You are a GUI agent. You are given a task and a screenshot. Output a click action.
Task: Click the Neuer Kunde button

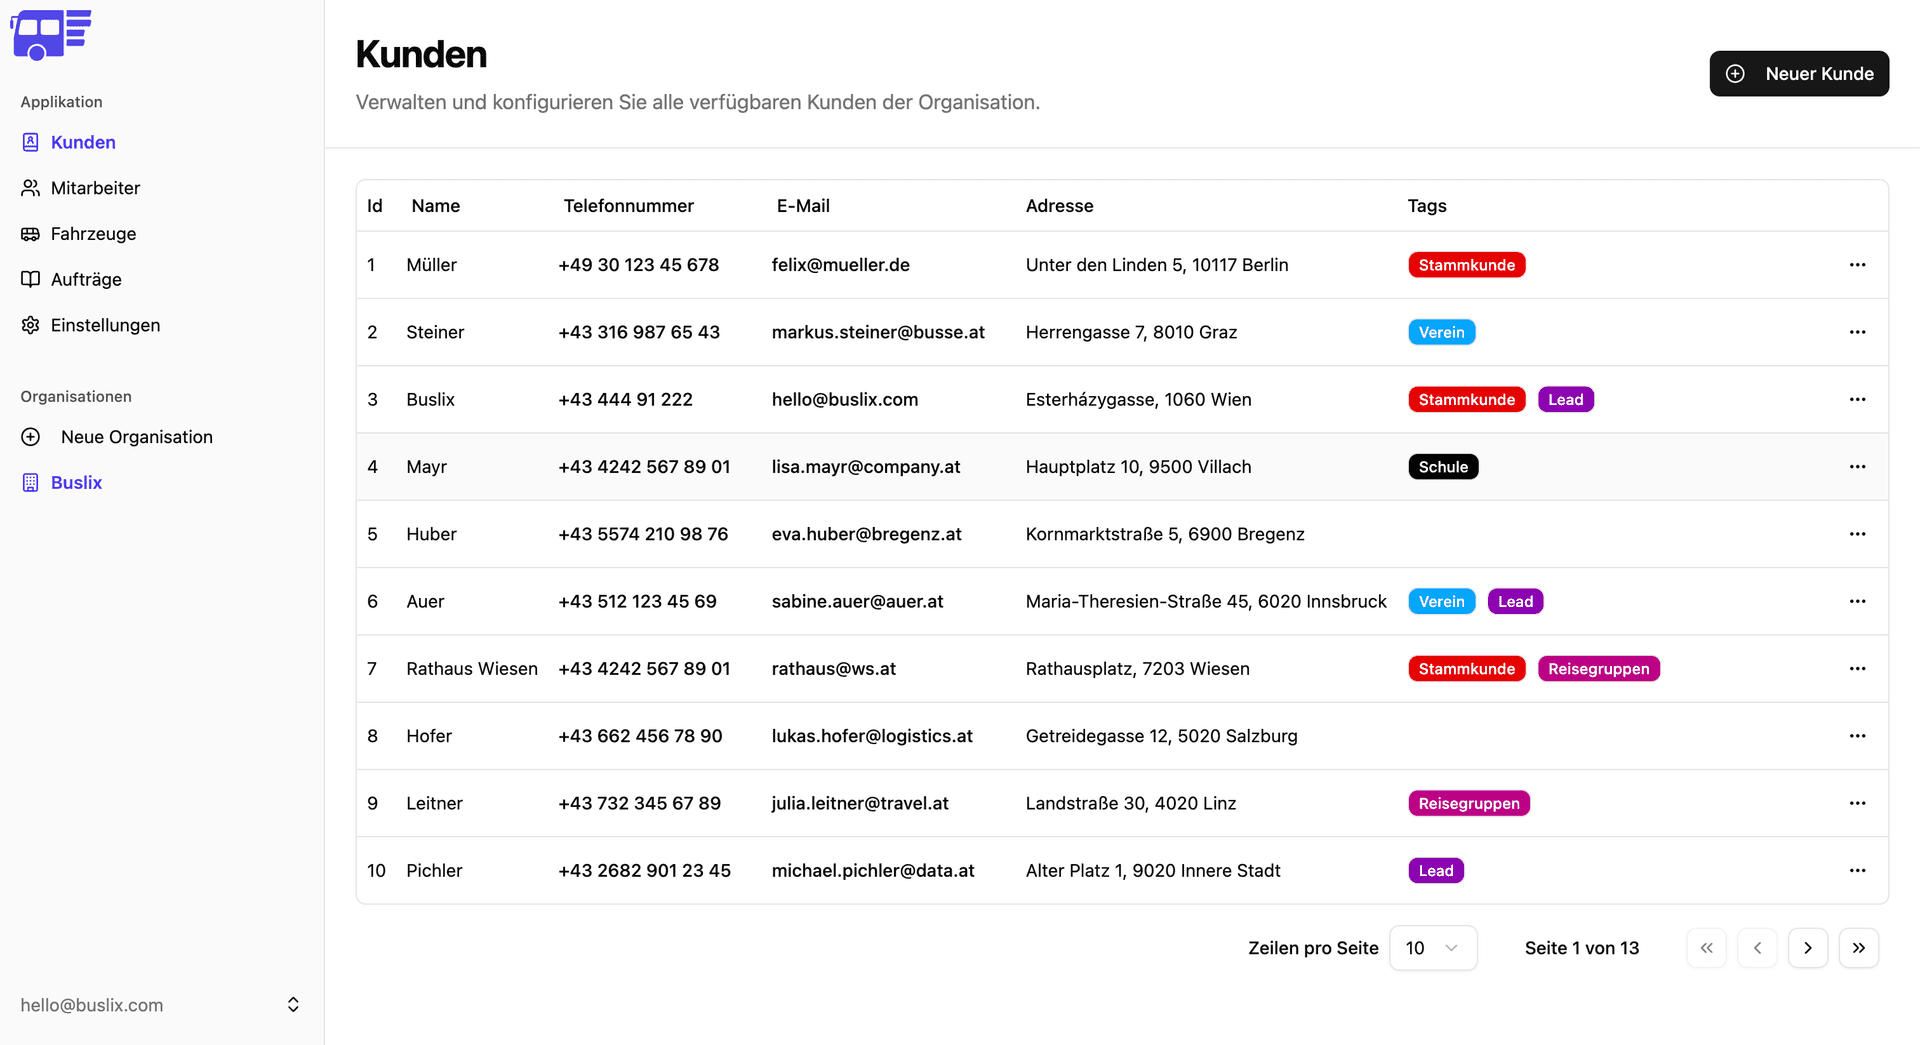coord(1799,74)
